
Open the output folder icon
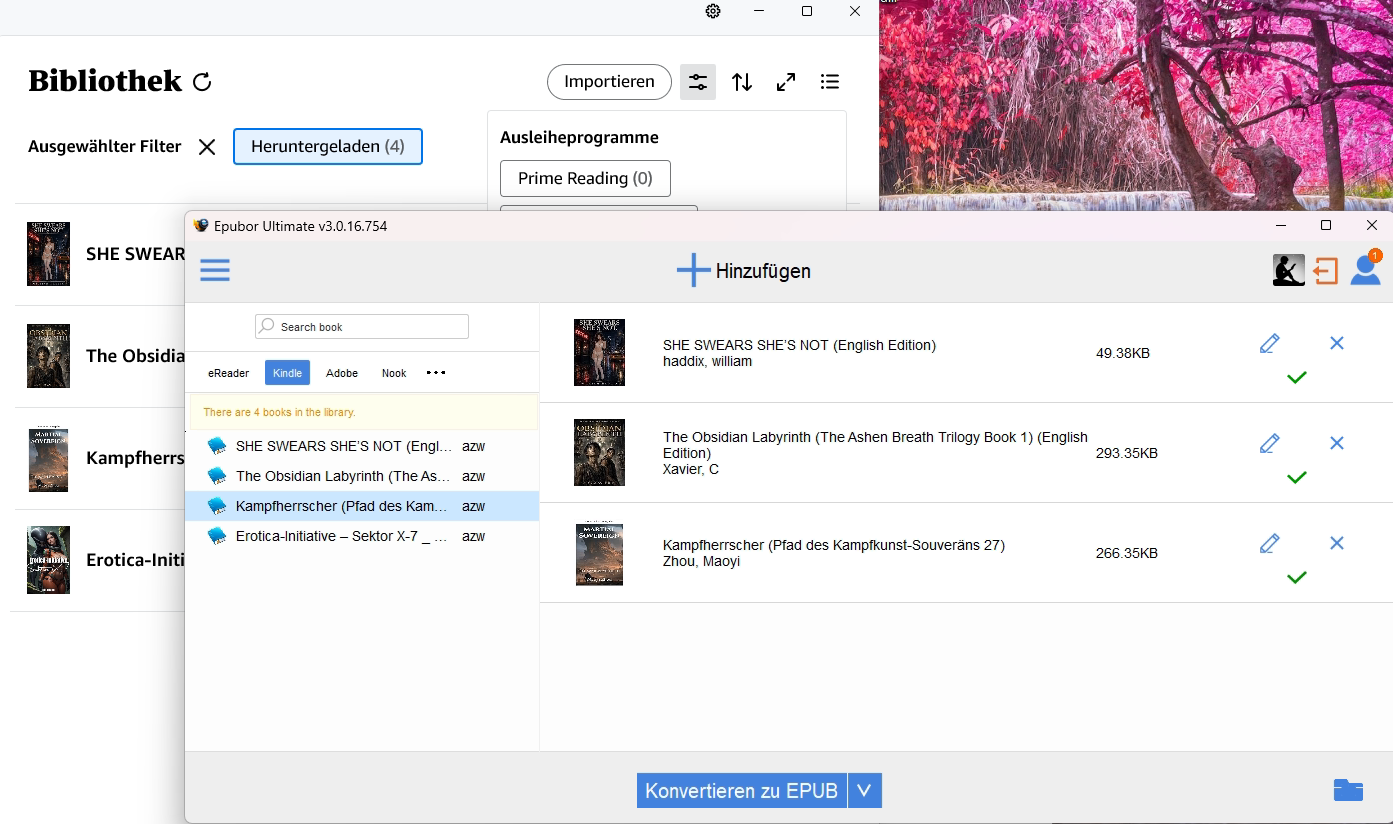point(1349,790)
